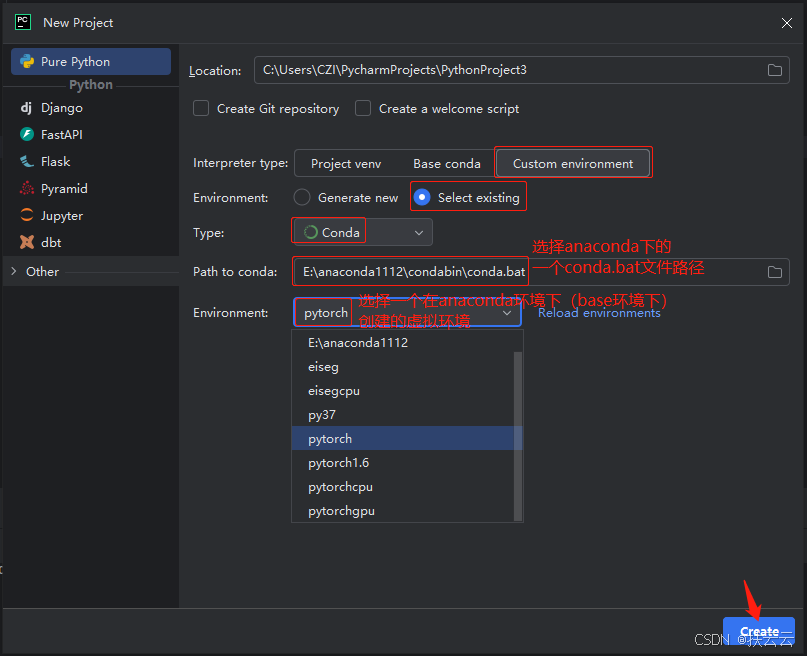Viewport: 807px width, 656px height.
Task: Pick py37 from the environment list
Action: 403,415
